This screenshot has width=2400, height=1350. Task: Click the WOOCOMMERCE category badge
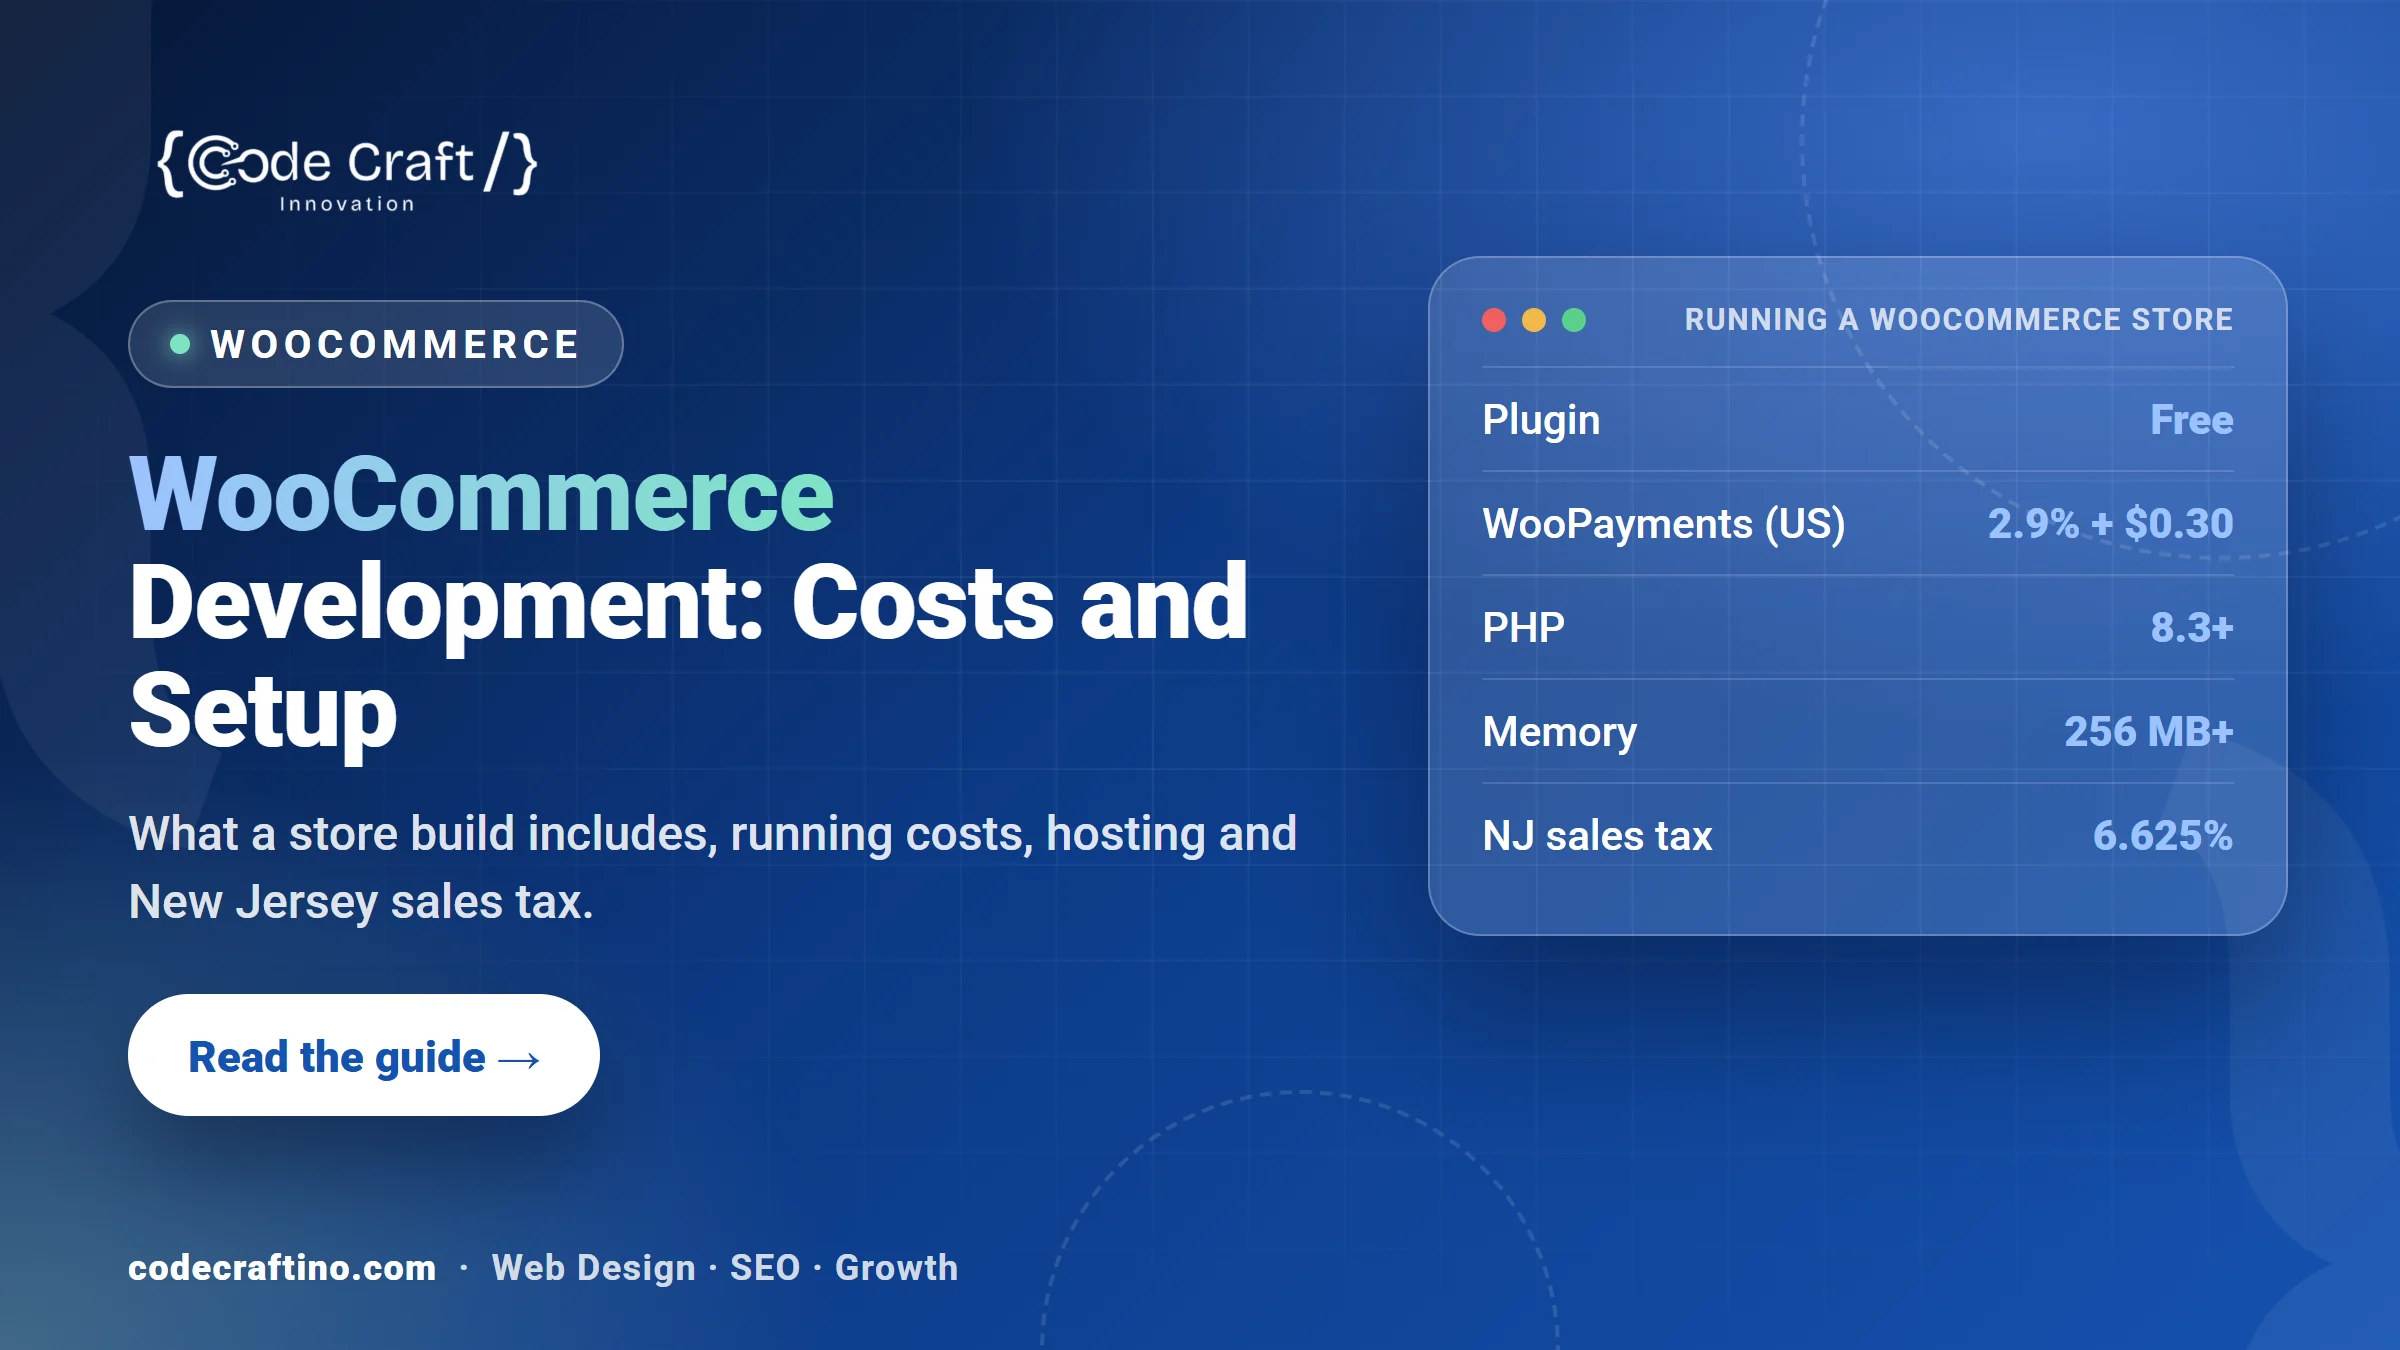coord(376,344)
